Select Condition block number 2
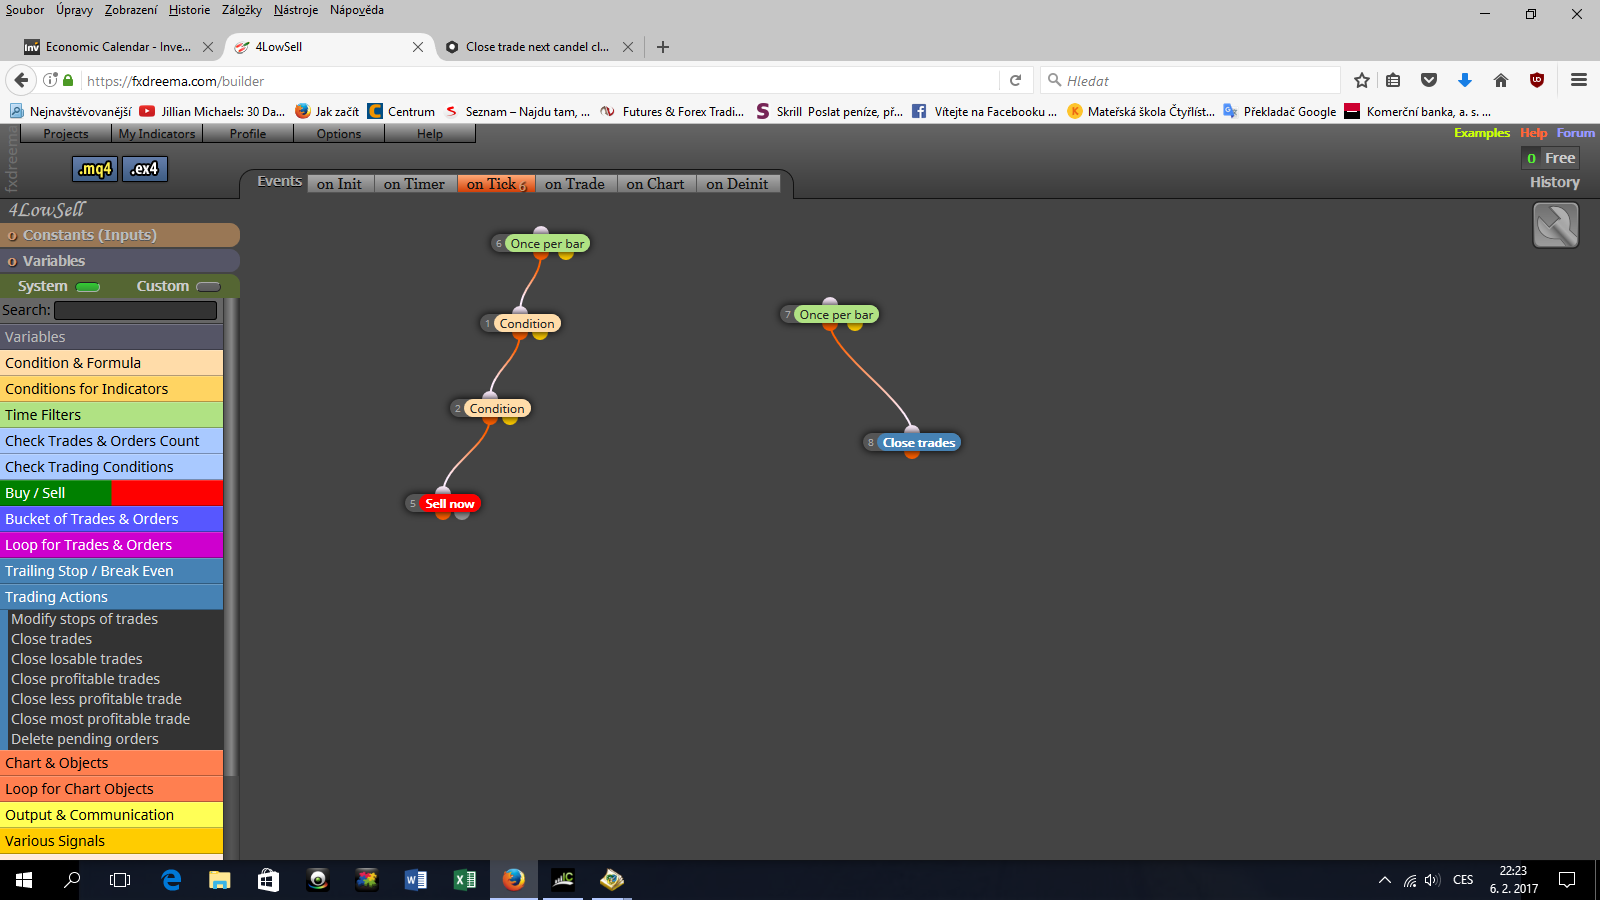 496,409
